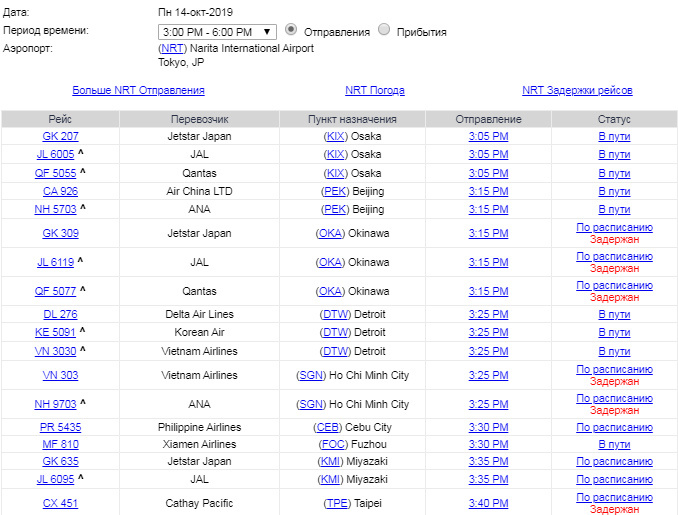Image resolution: width=678 pixels, height=515 pixels.
Task: Open flight CA 926 link
Action: coord(61,192)
